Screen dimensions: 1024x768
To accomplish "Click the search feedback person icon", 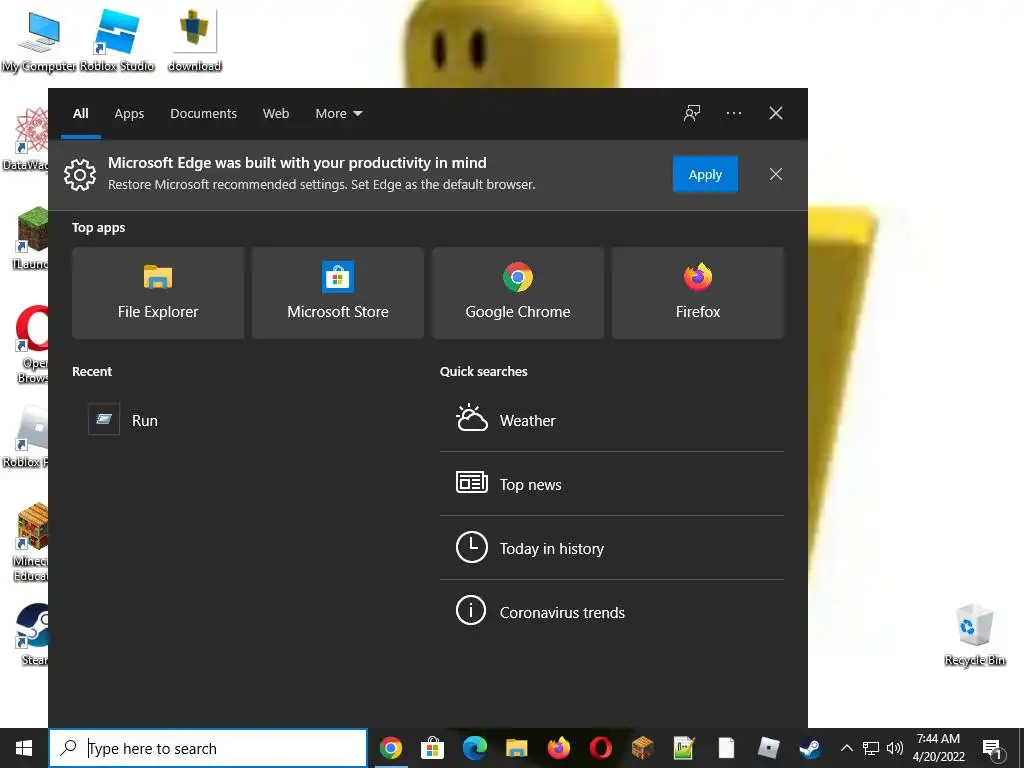I will [692, 113].
